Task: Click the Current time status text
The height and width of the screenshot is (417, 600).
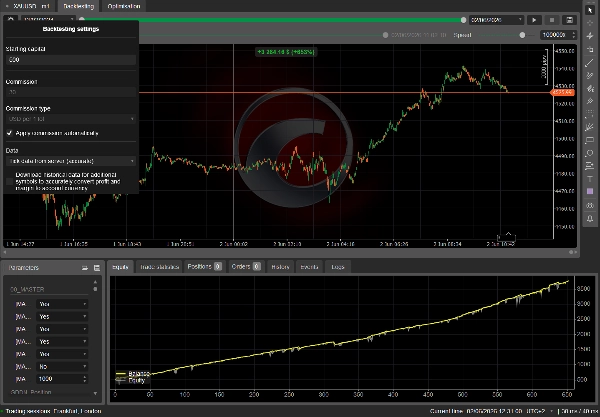Action: [476, 411]
